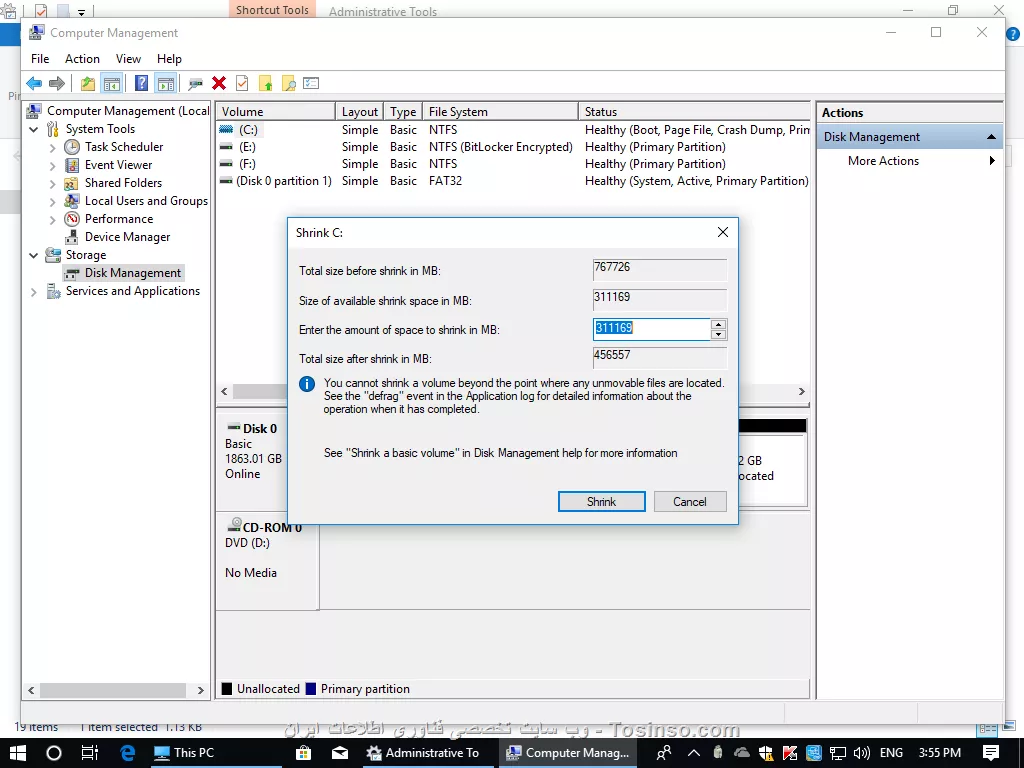The image size is (1024, 768).
Task: Click the console tree's horizontal scrollbar right arrow
Action: pos(200,690)
